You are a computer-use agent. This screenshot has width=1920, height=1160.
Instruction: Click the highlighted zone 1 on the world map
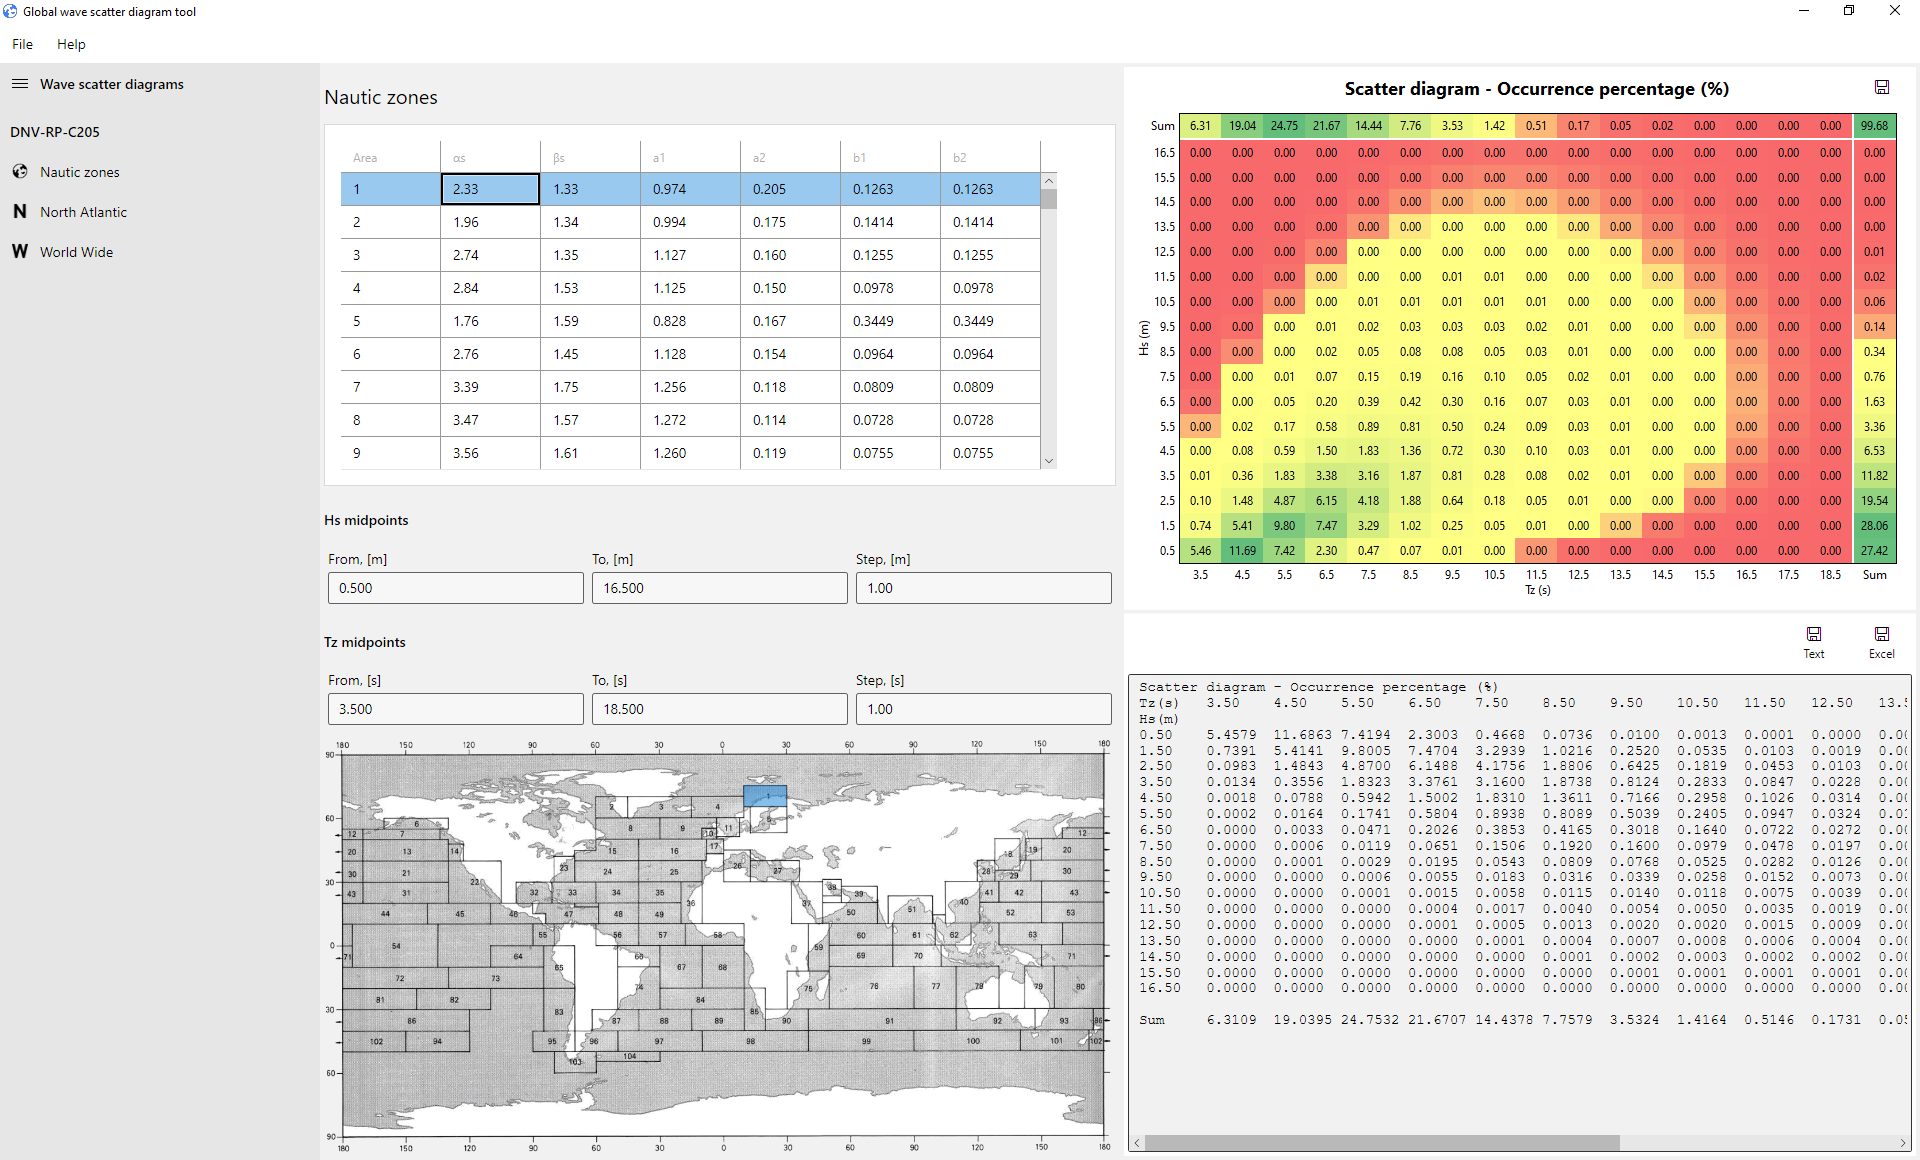765,796
